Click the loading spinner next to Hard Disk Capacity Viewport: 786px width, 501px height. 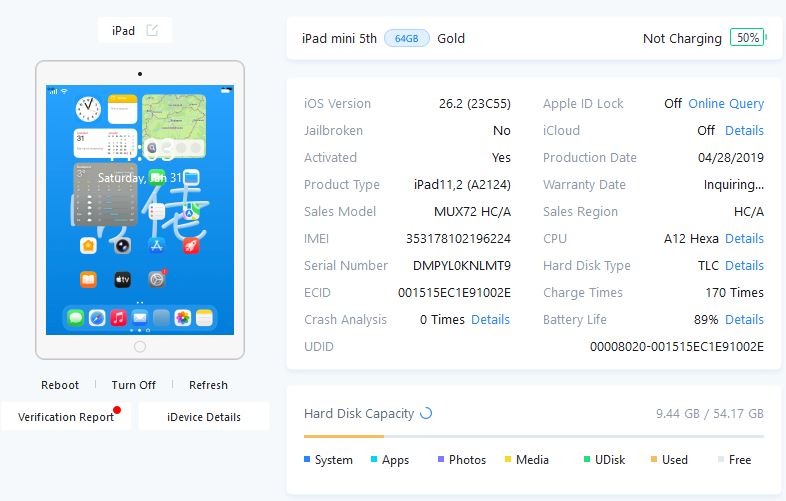point(426,413)
